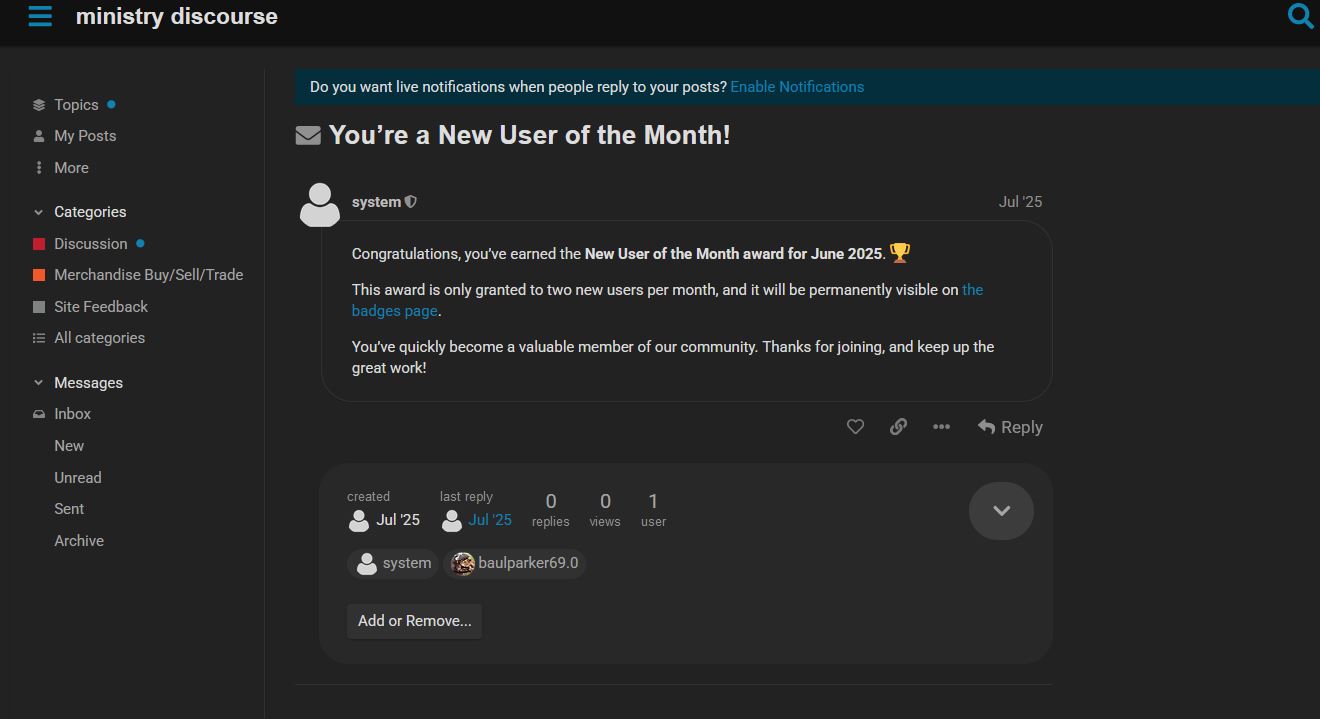1320x719 pixels.
Task: Click the system user avatar on post
Action: click(320, 205)
